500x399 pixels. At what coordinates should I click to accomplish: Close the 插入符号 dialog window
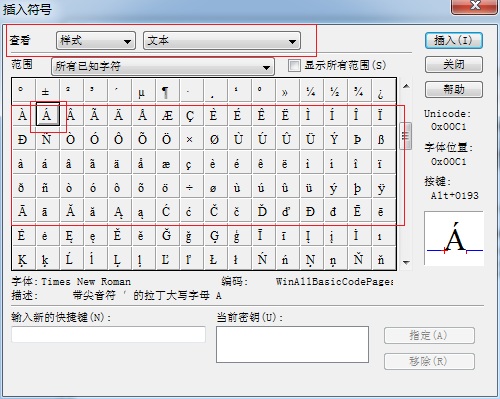[x=474, y=6]
